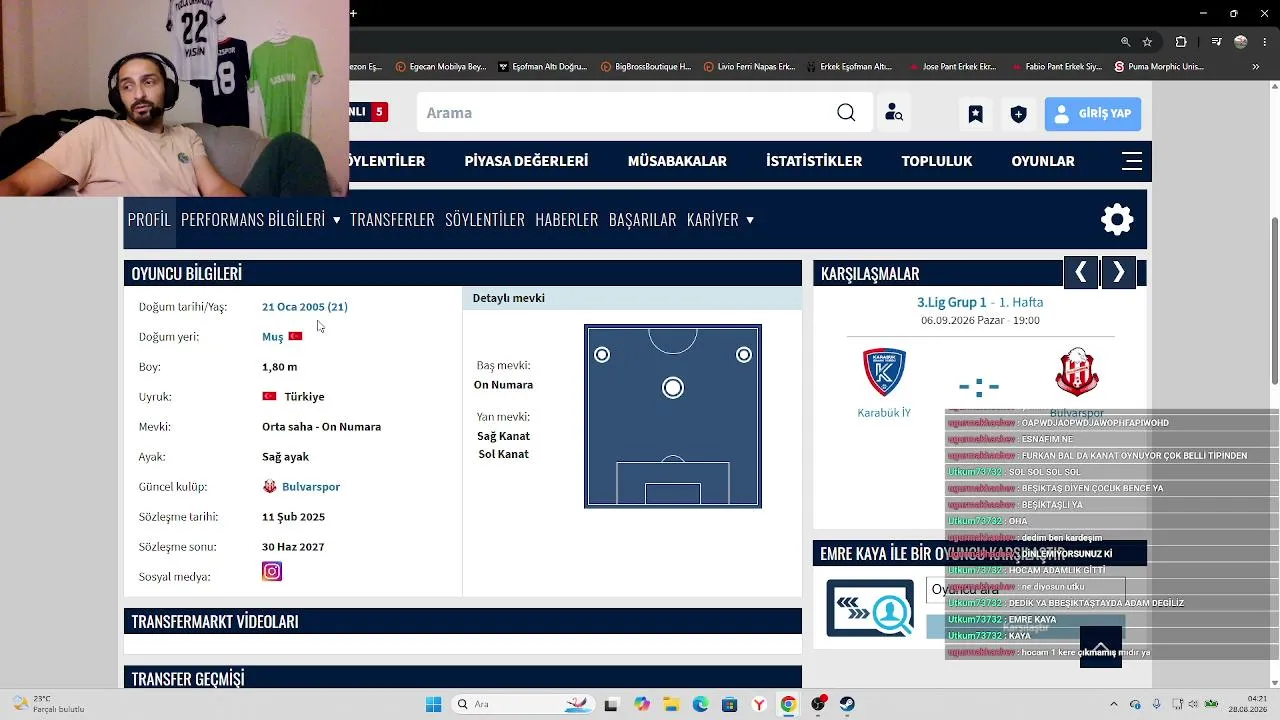Open the Livio Ferri Napas bookmark
This screenshot has height=720, width=1280.
pos(750,67)
